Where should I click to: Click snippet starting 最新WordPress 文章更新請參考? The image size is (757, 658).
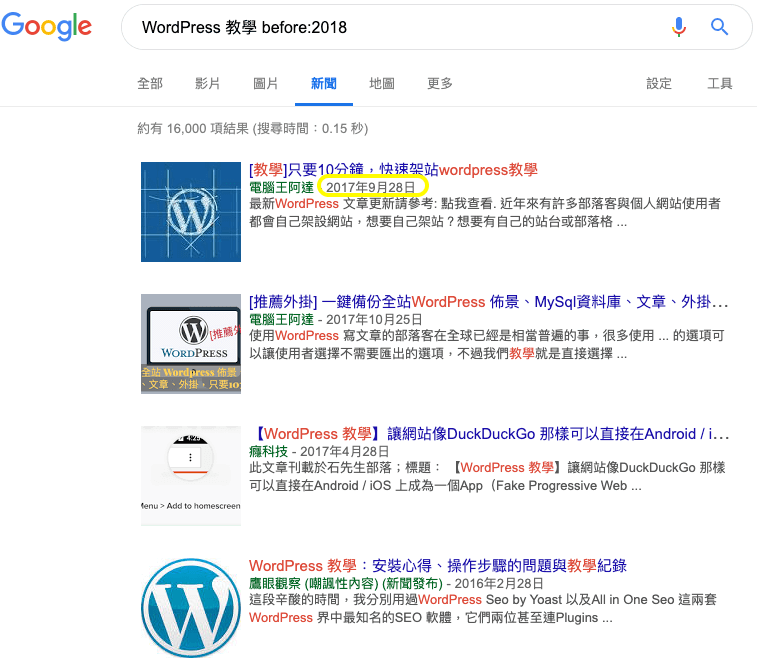pos(485,212)
